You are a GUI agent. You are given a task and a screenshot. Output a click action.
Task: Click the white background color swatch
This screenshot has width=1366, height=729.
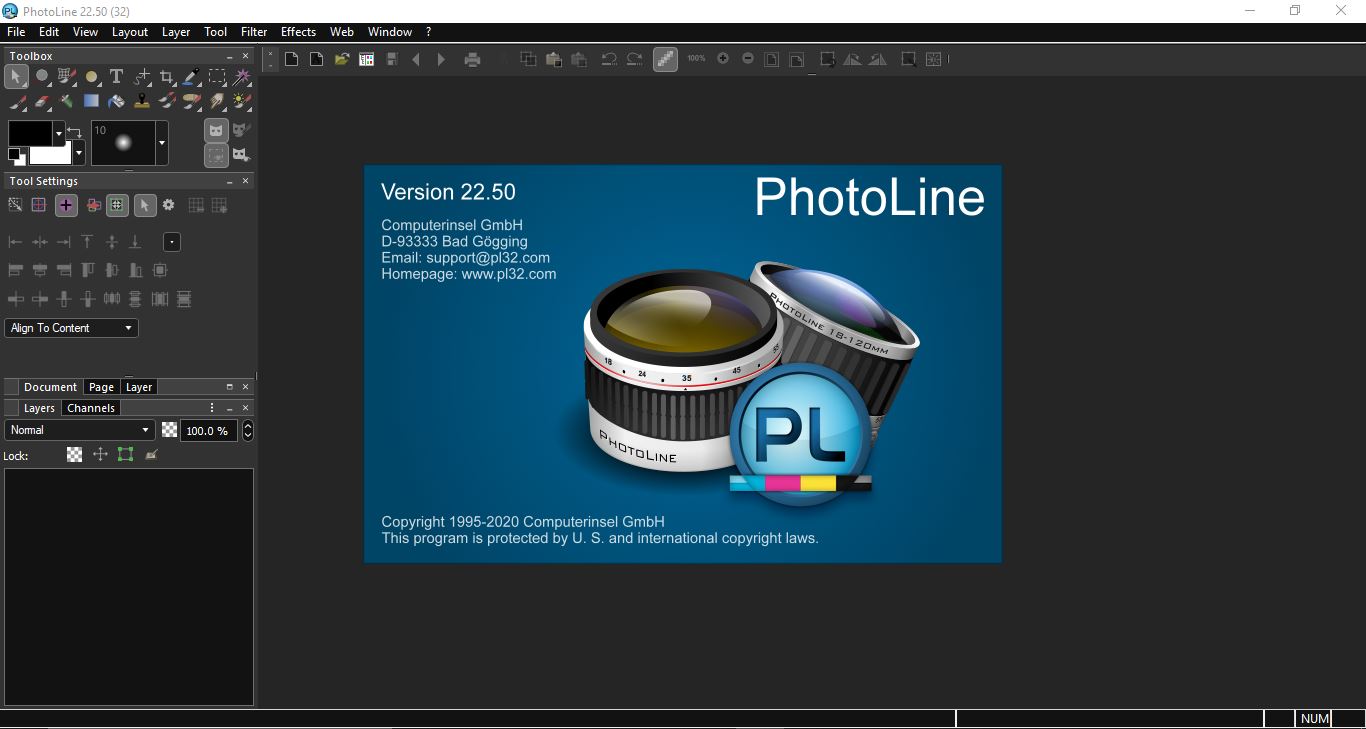coord(50,154)
